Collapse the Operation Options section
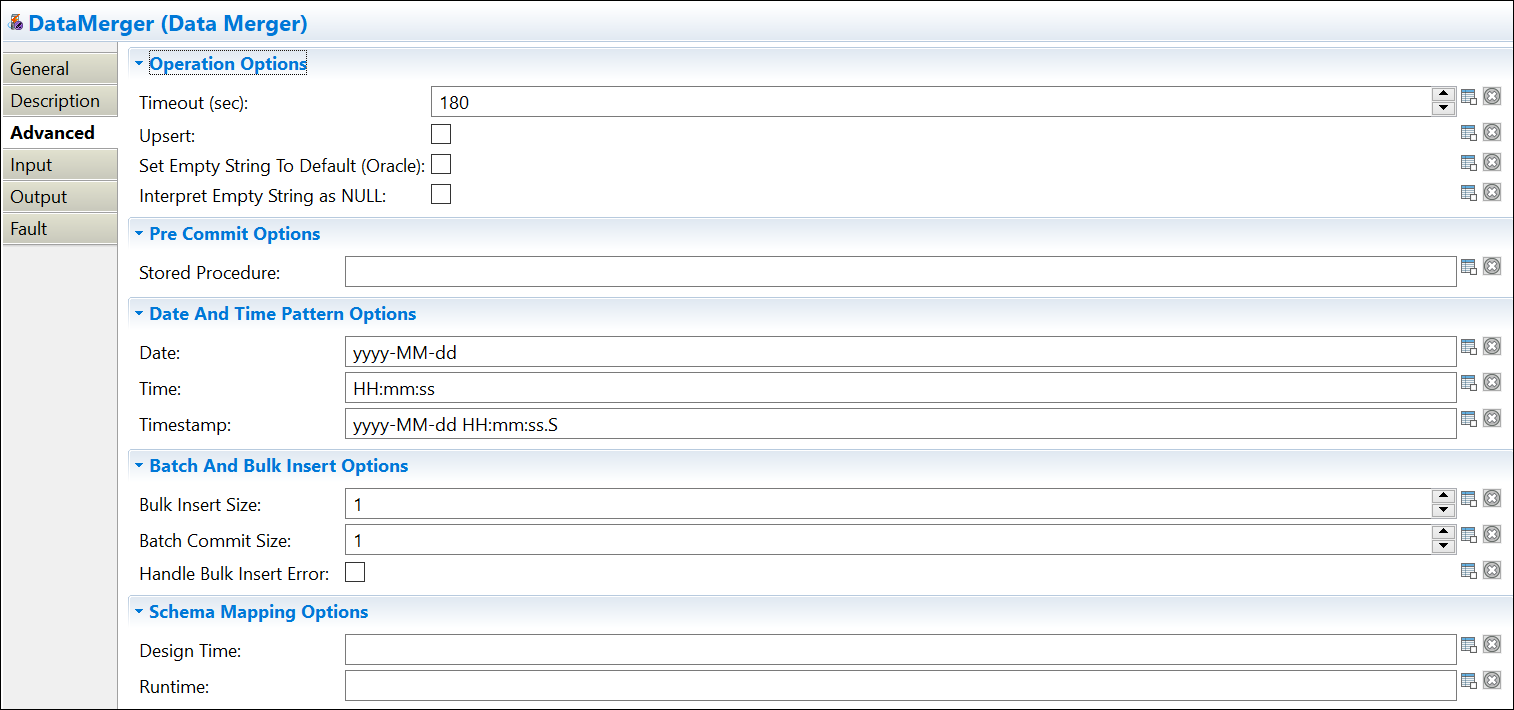The height and width of the screenshot is (710, 1514). [139, 64]
